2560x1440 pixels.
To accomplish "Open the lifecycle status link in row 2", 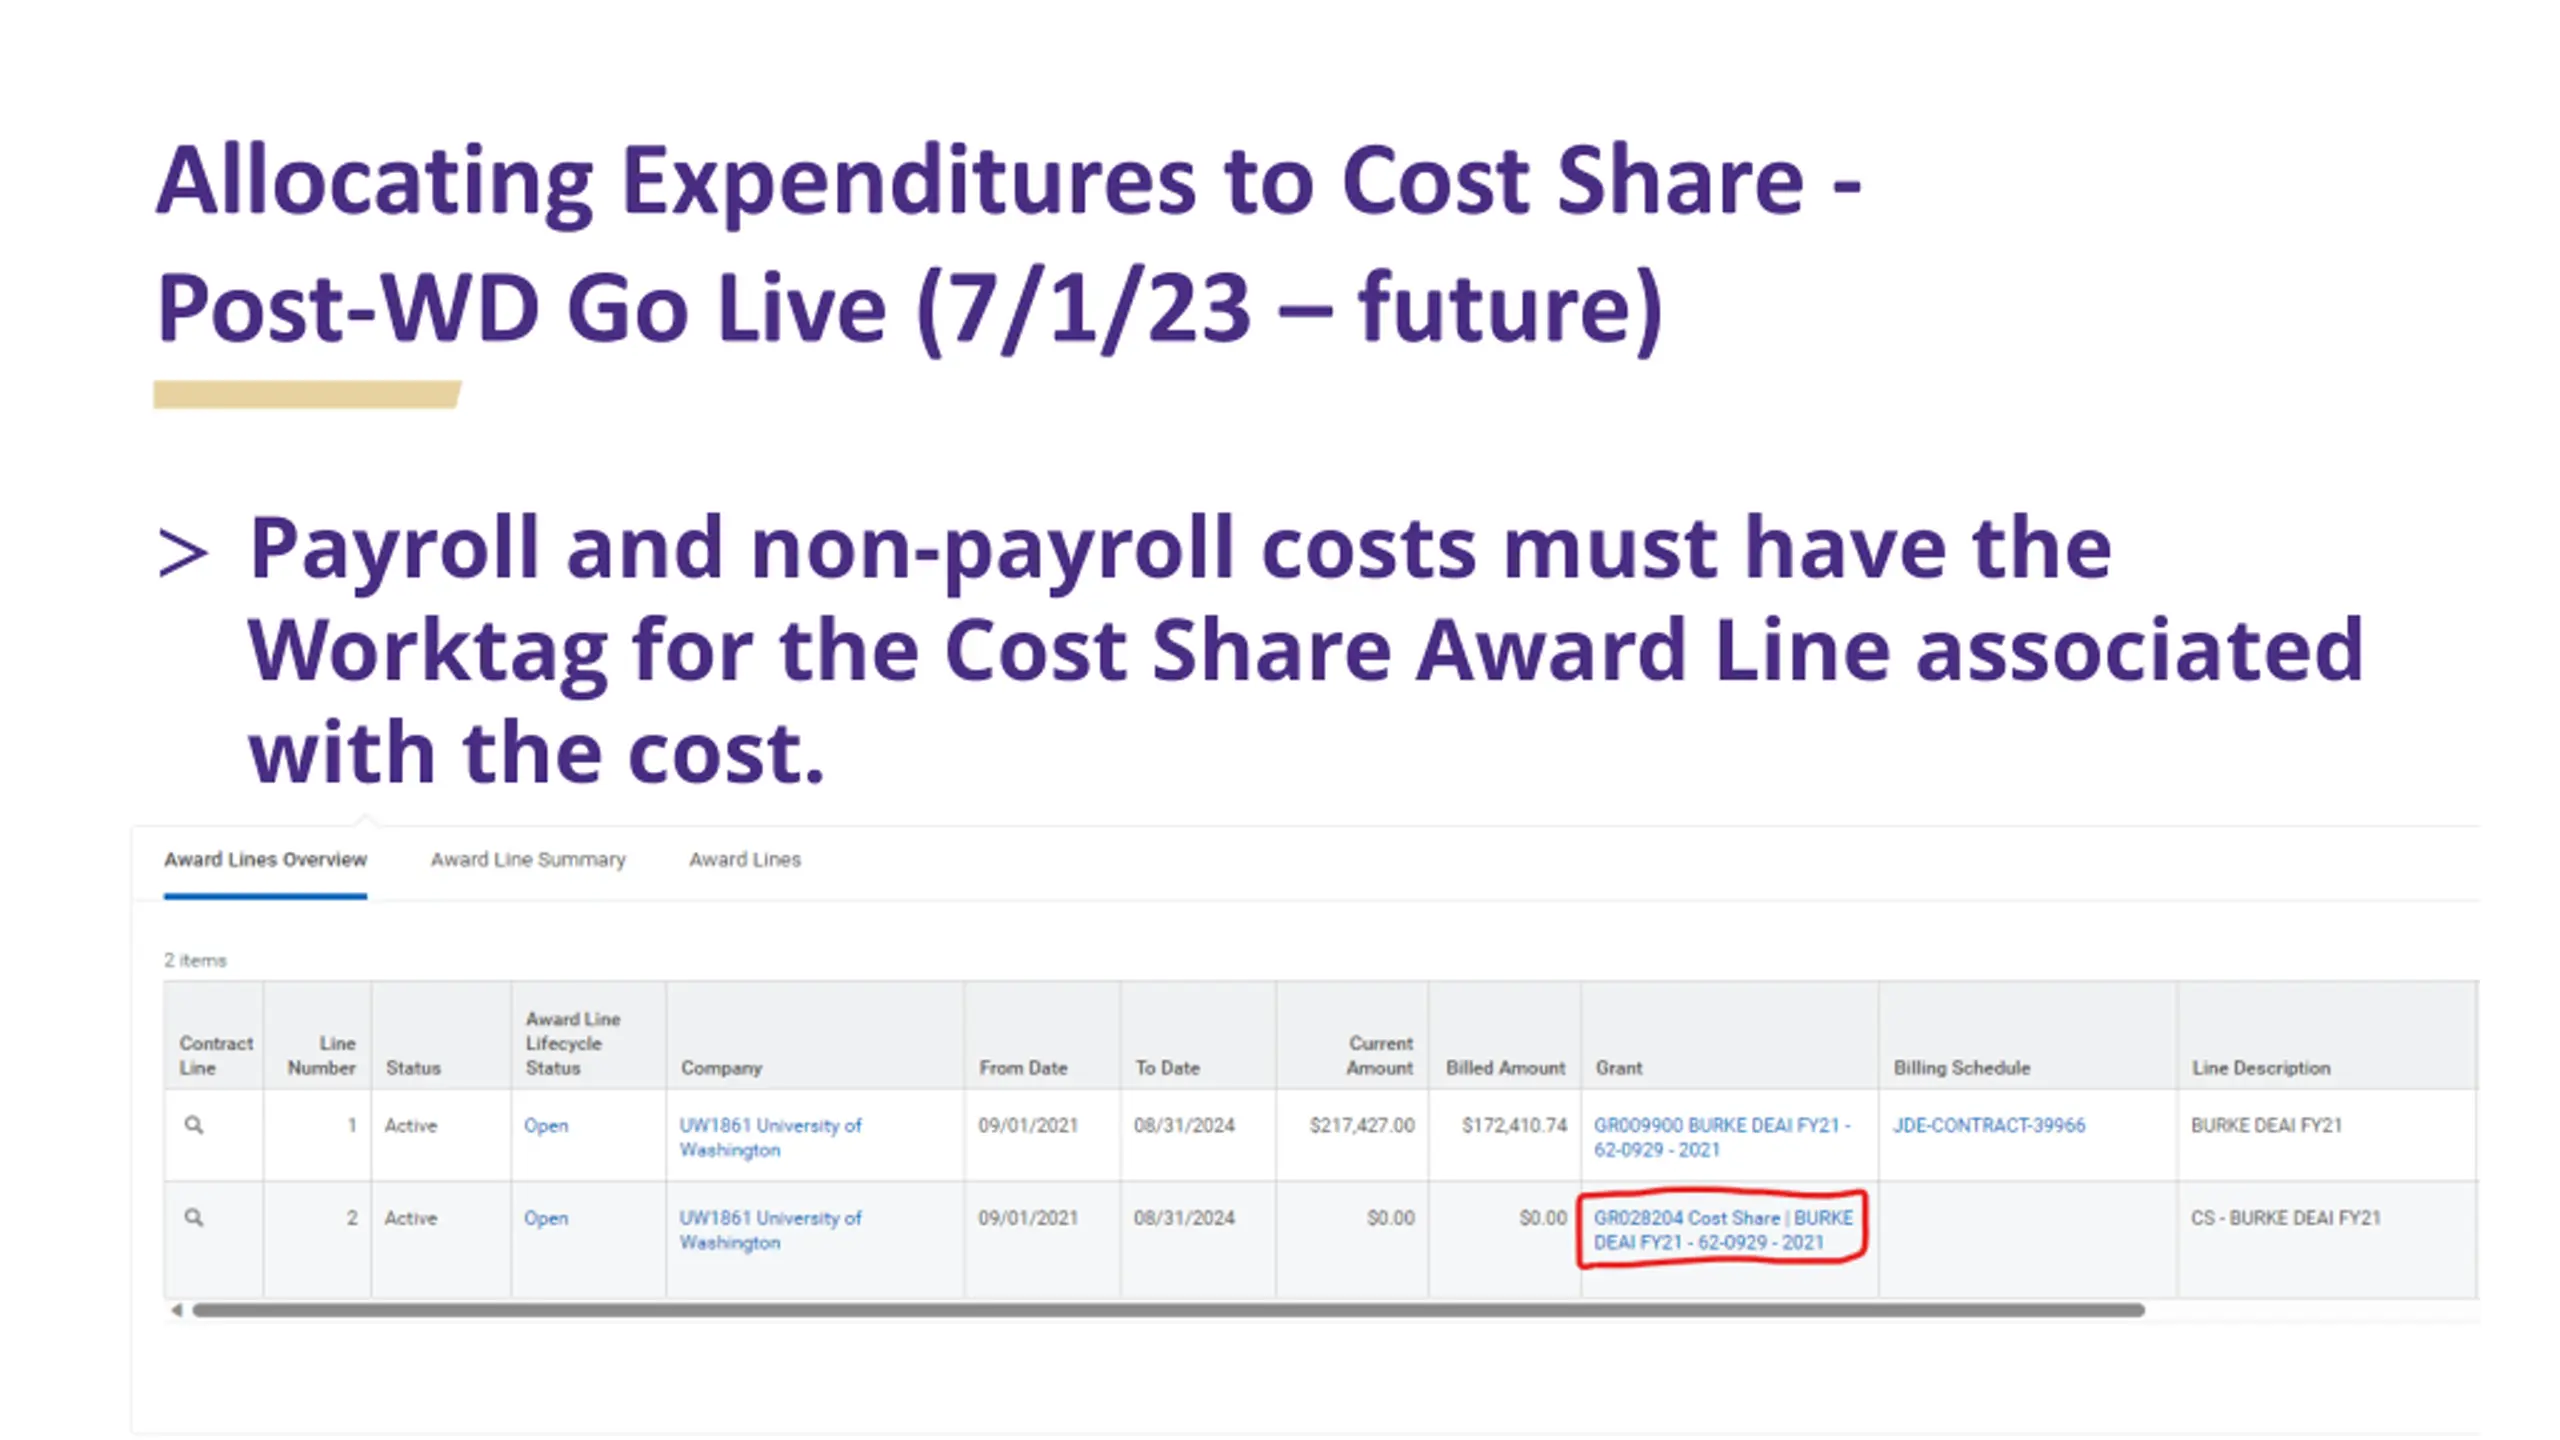I will (545, 1218).
